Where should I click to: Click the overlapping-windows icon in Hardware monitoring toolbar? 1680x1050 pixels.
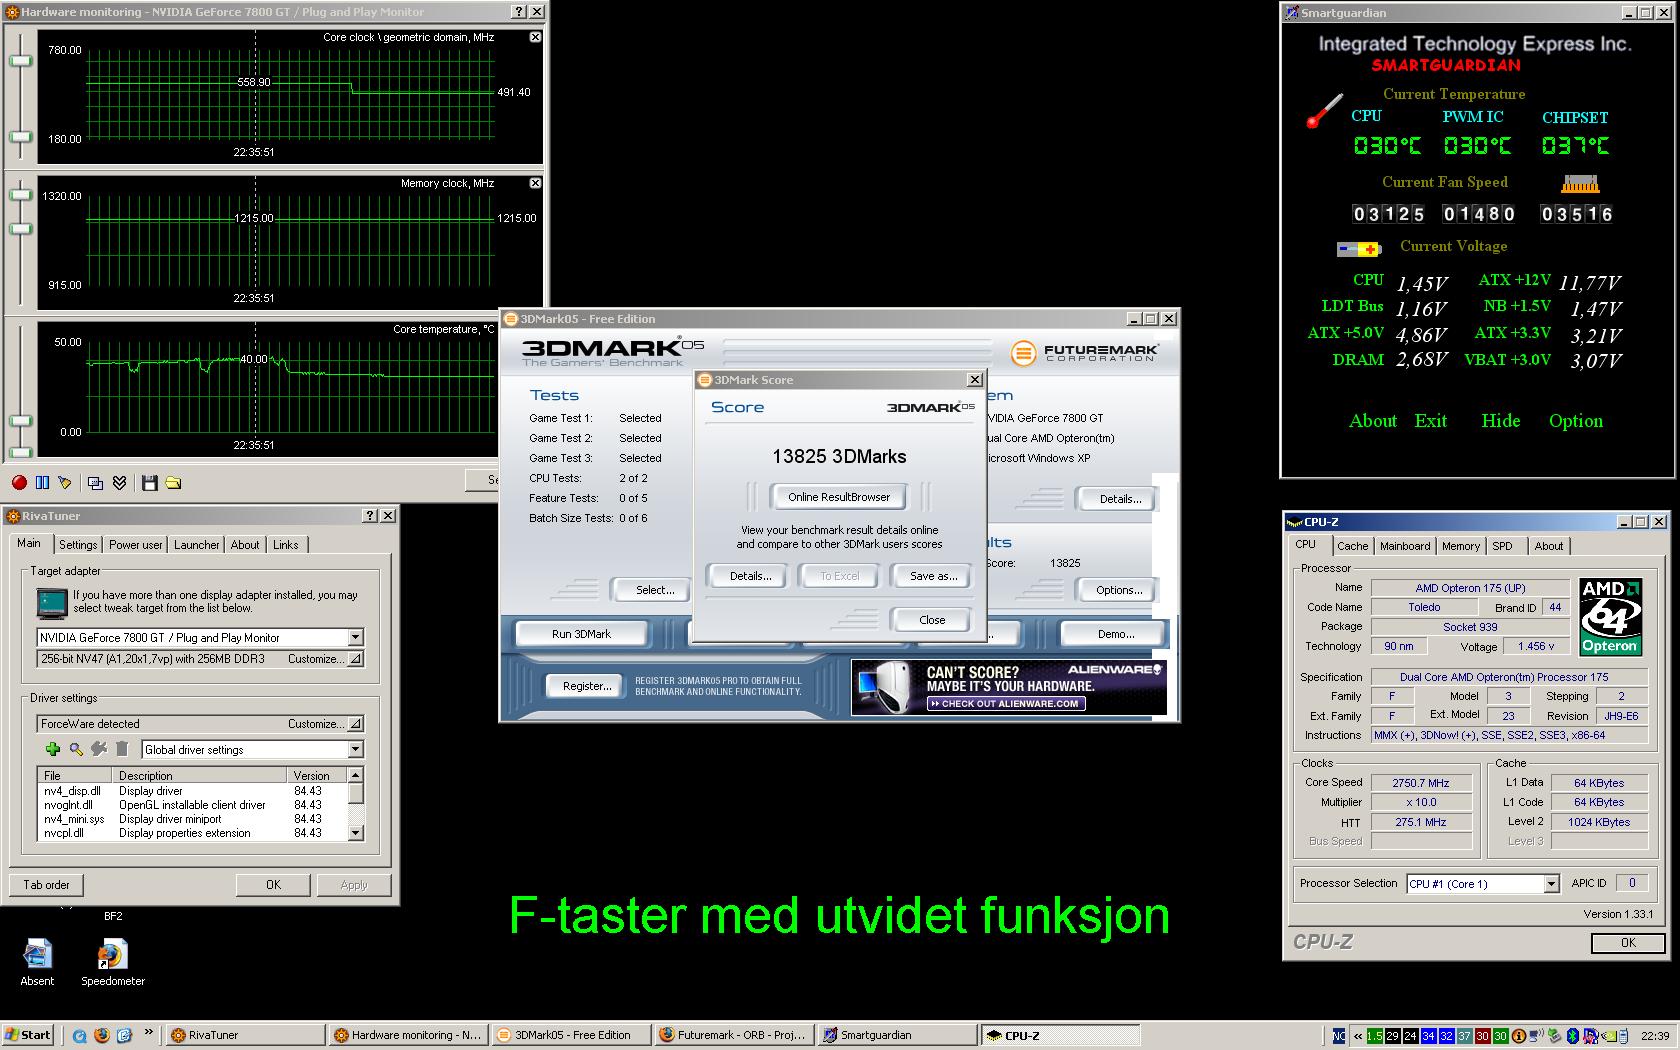tap(96, 483)
